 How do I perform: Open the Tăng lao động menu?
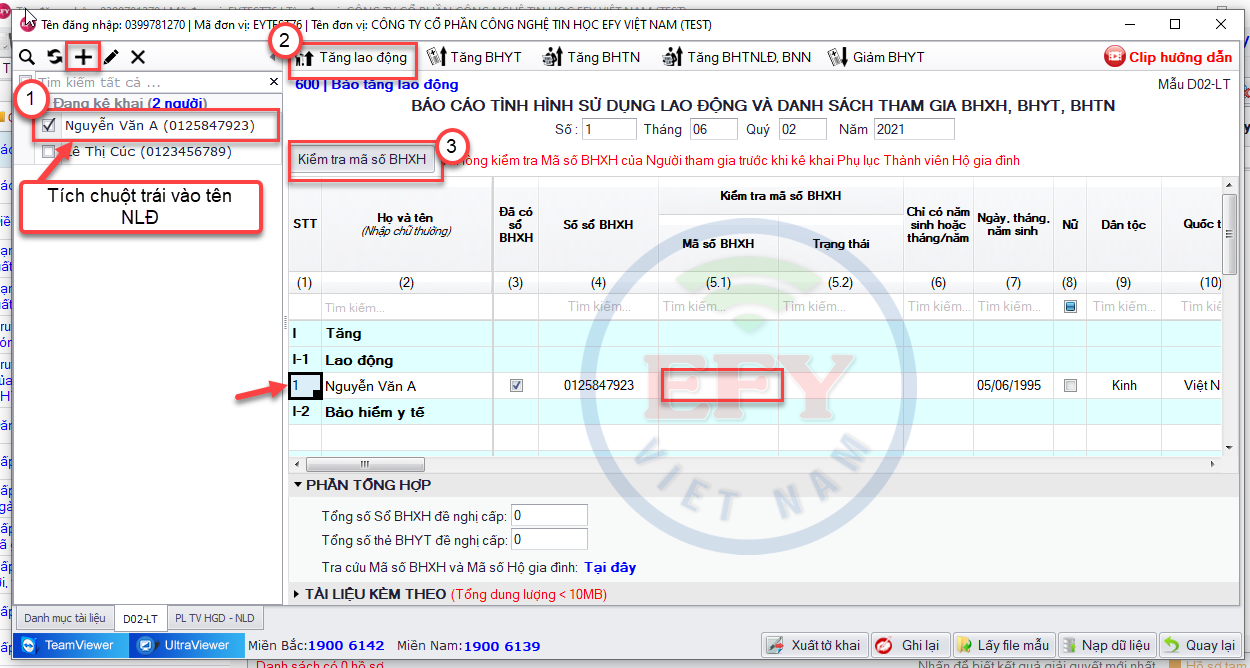[x=352, y=57]
